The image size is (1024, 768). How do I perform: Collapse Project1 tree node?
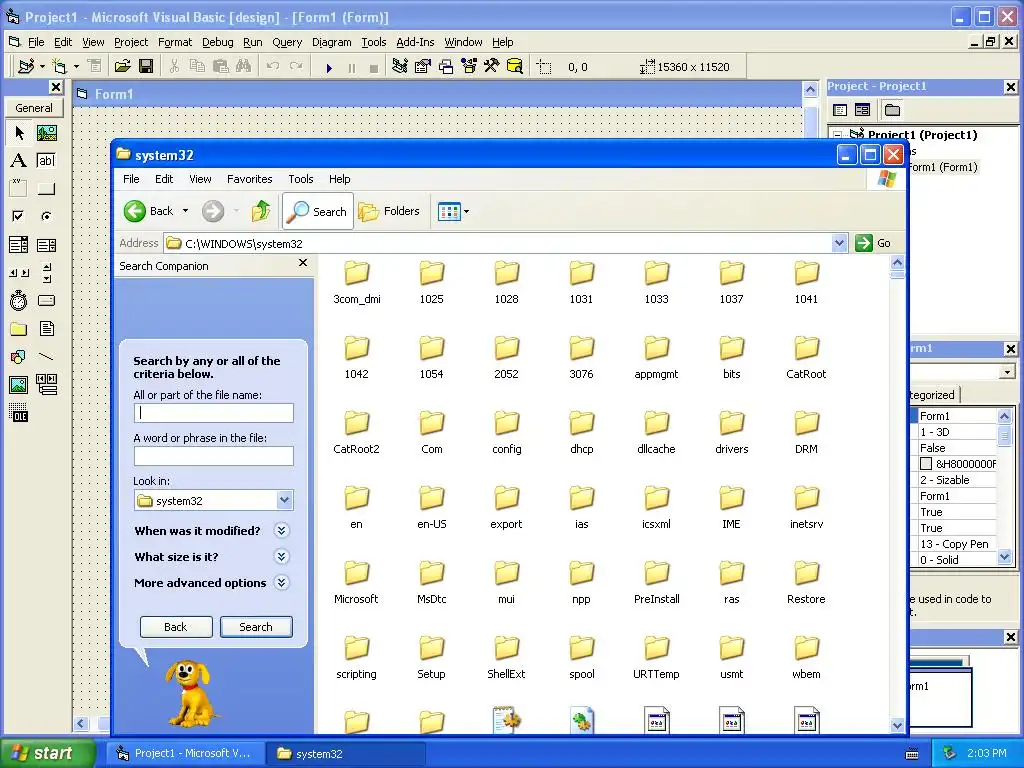[x=838, y=135]
